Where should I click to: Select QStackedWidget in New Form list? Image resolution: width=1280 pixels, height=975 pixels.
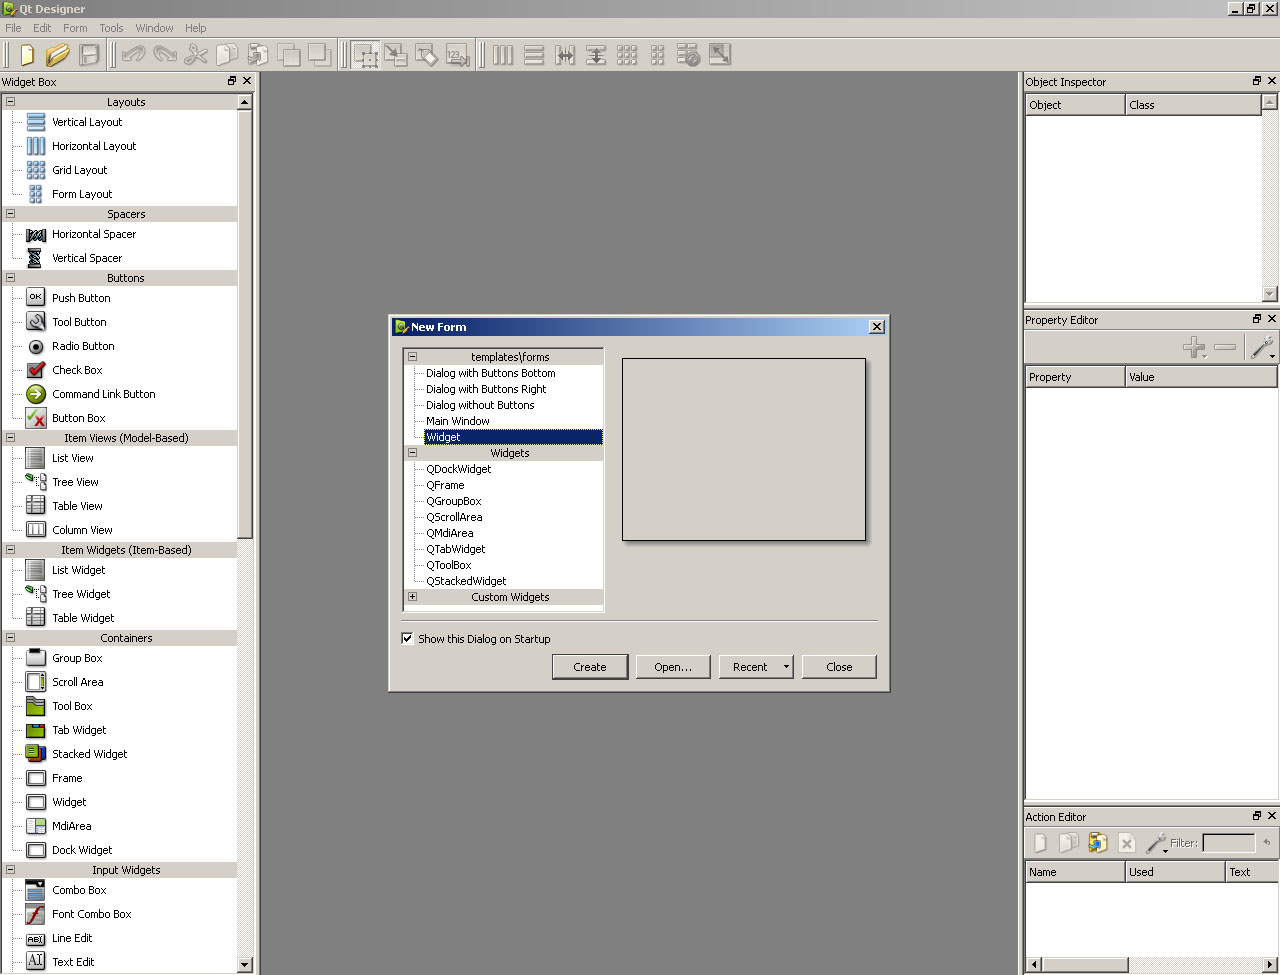(x=466, y=581)
